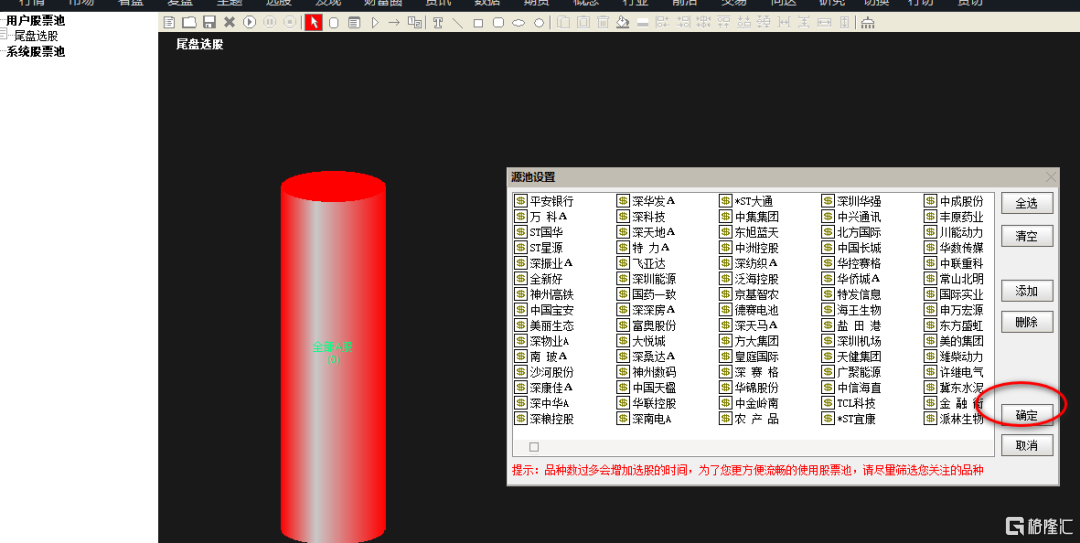
Task: Click 冀东水泥 in the list
Action: (962, 387)
